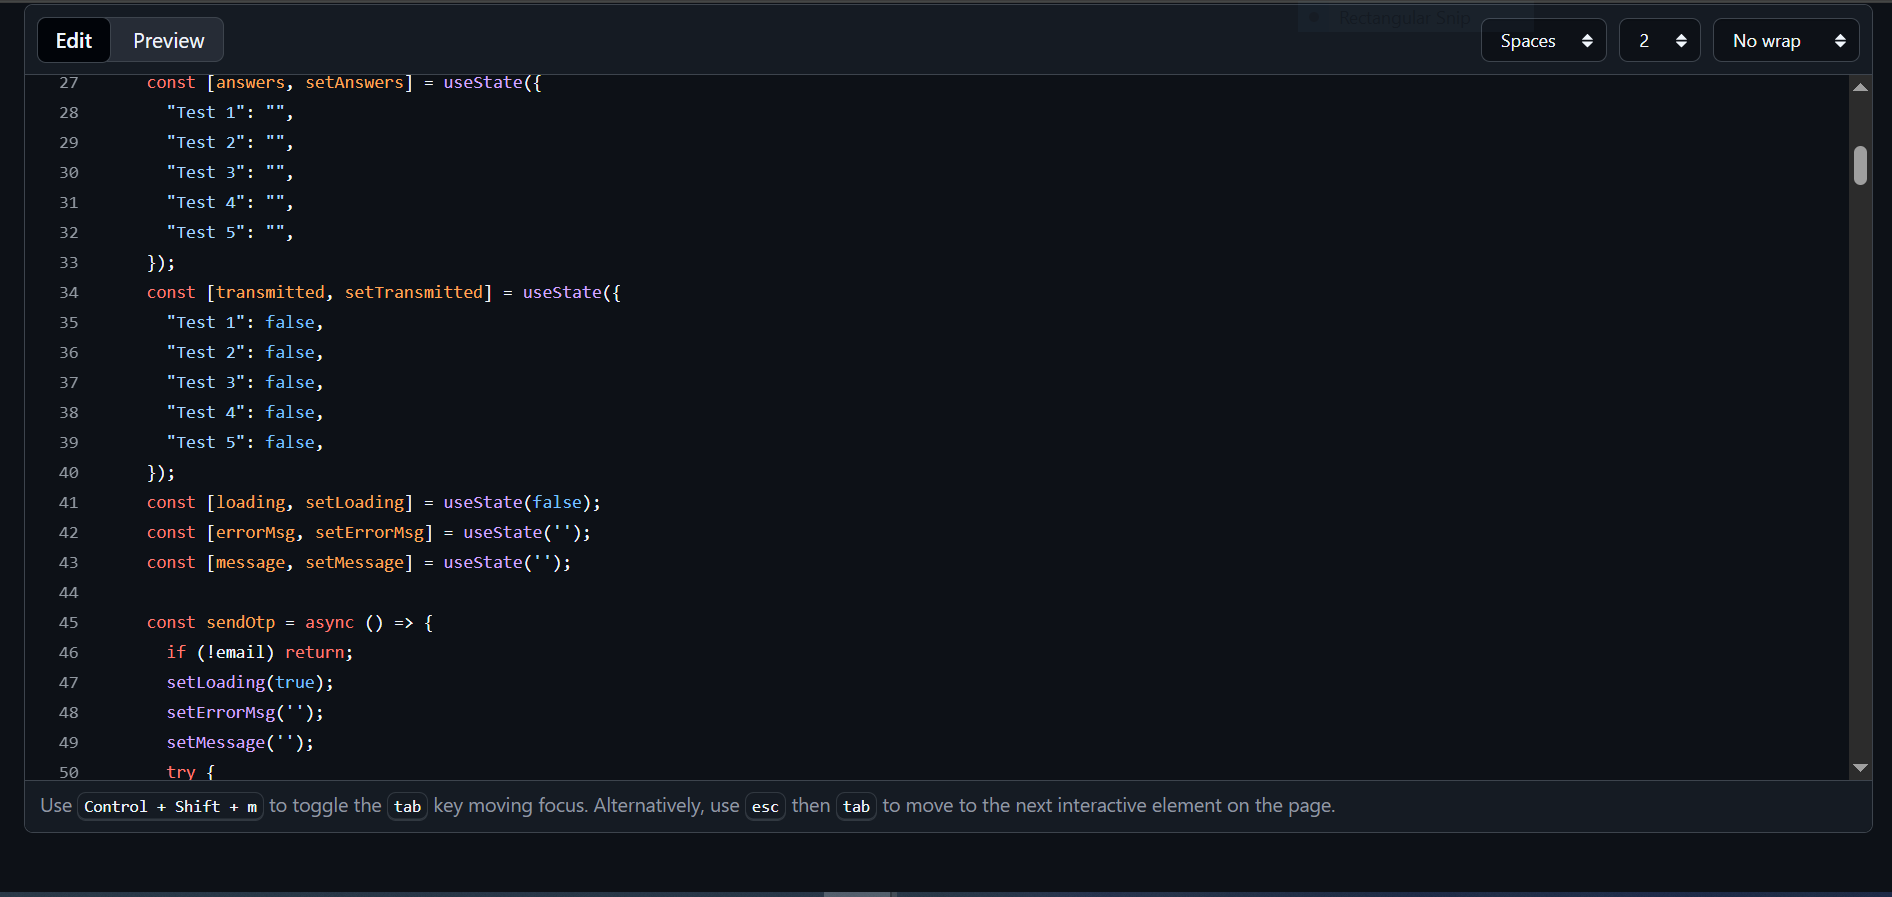1892x897 pixels.
Task: Click on "setMessage('');" in line 49
Action: tap(240, 743)
